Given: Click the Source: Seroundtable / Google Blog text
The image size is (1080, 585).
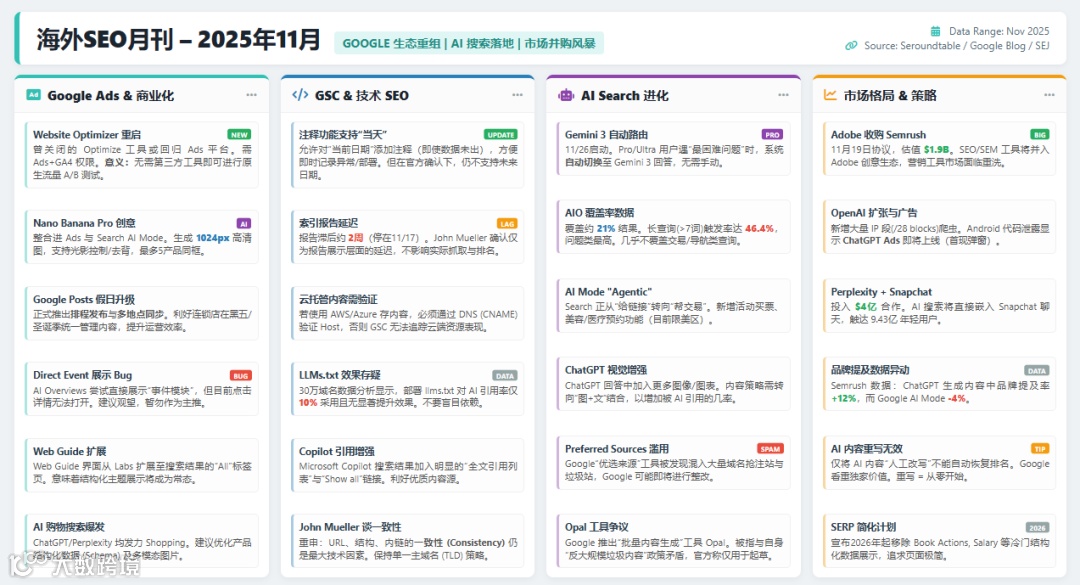Looking at the screenshot, I should 957,45.
